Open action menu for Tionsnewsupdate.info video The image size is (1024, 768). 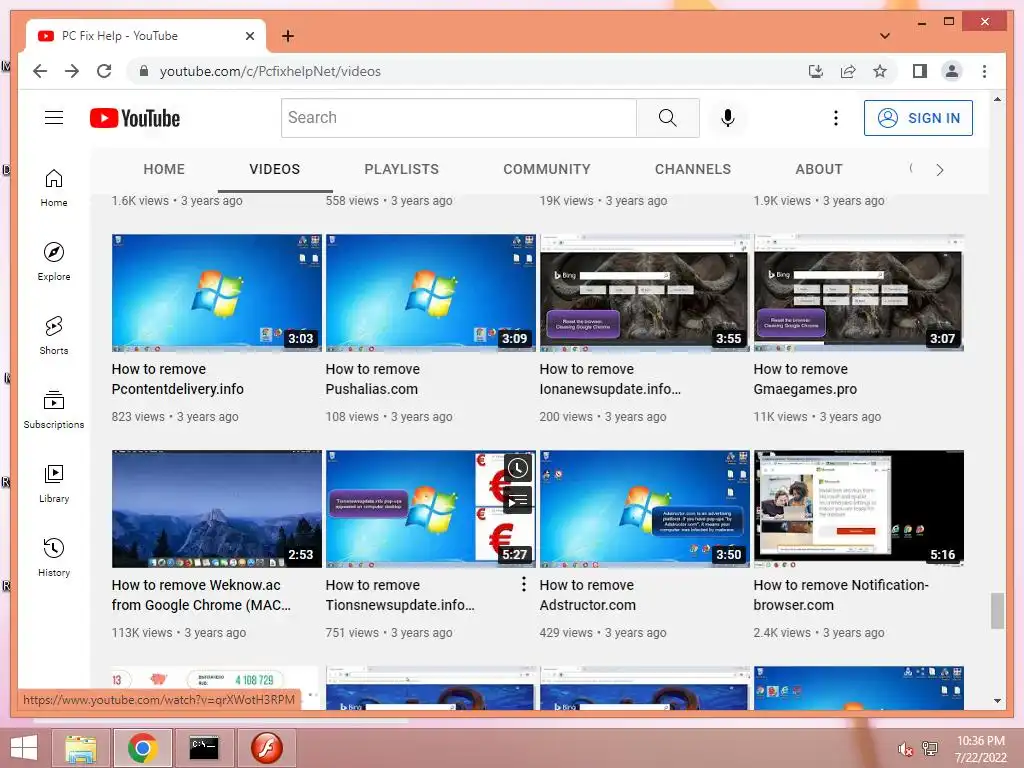point(524,584)
